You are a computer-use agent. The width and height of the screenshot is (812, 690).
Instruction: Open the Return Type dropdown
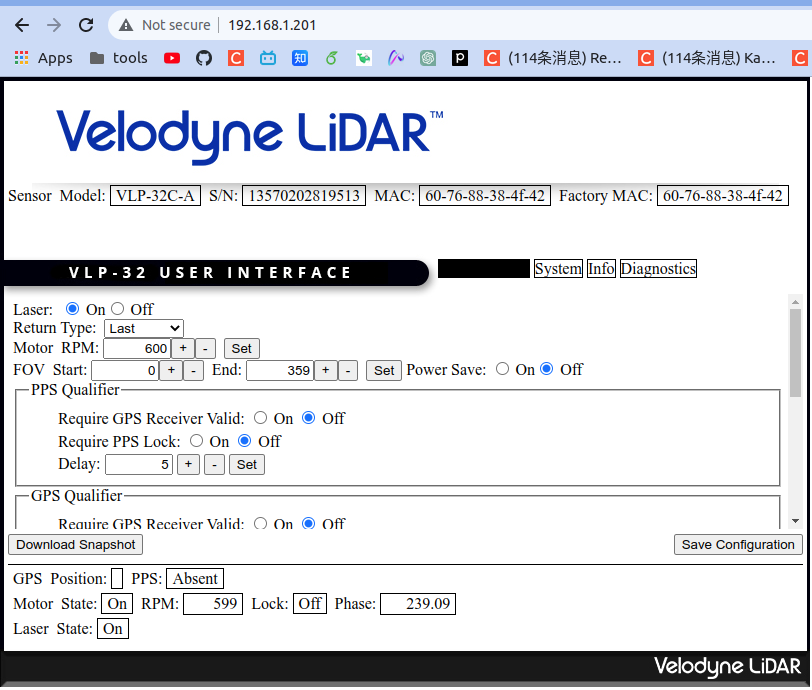pos(144,328)
